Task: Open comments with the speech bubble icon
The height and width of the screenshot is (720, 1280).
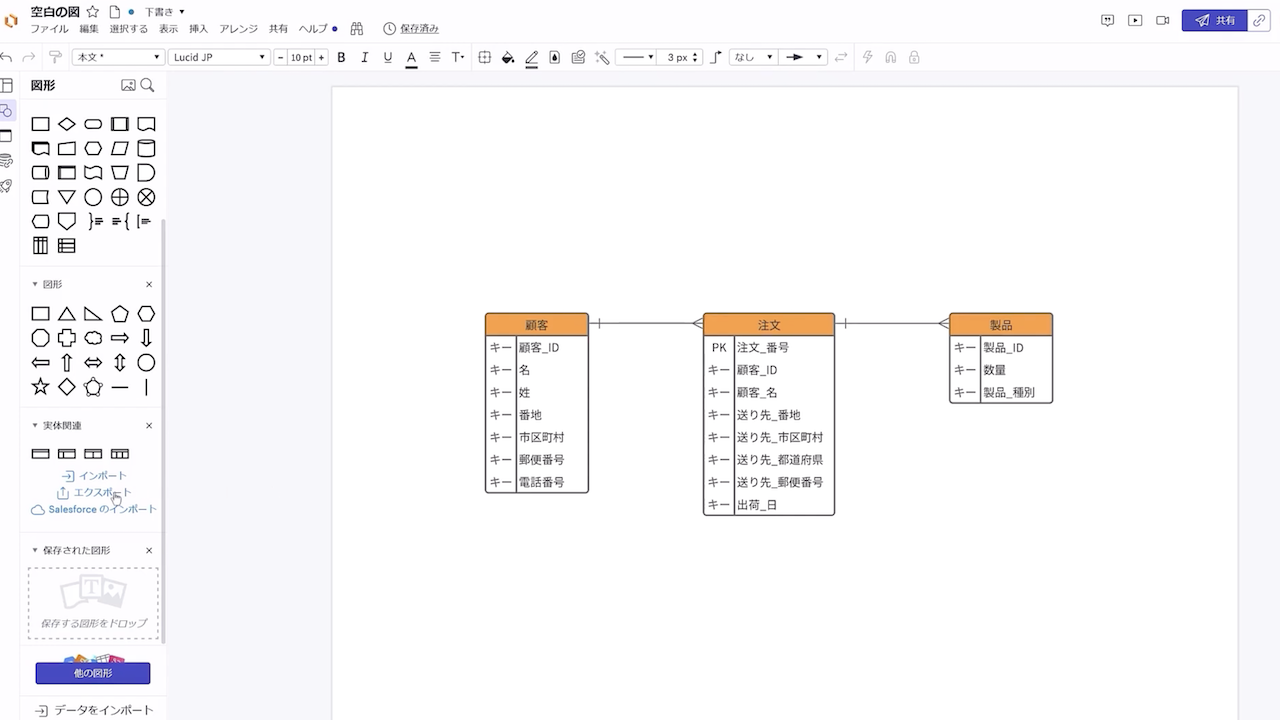Action: click(1107, 20)
